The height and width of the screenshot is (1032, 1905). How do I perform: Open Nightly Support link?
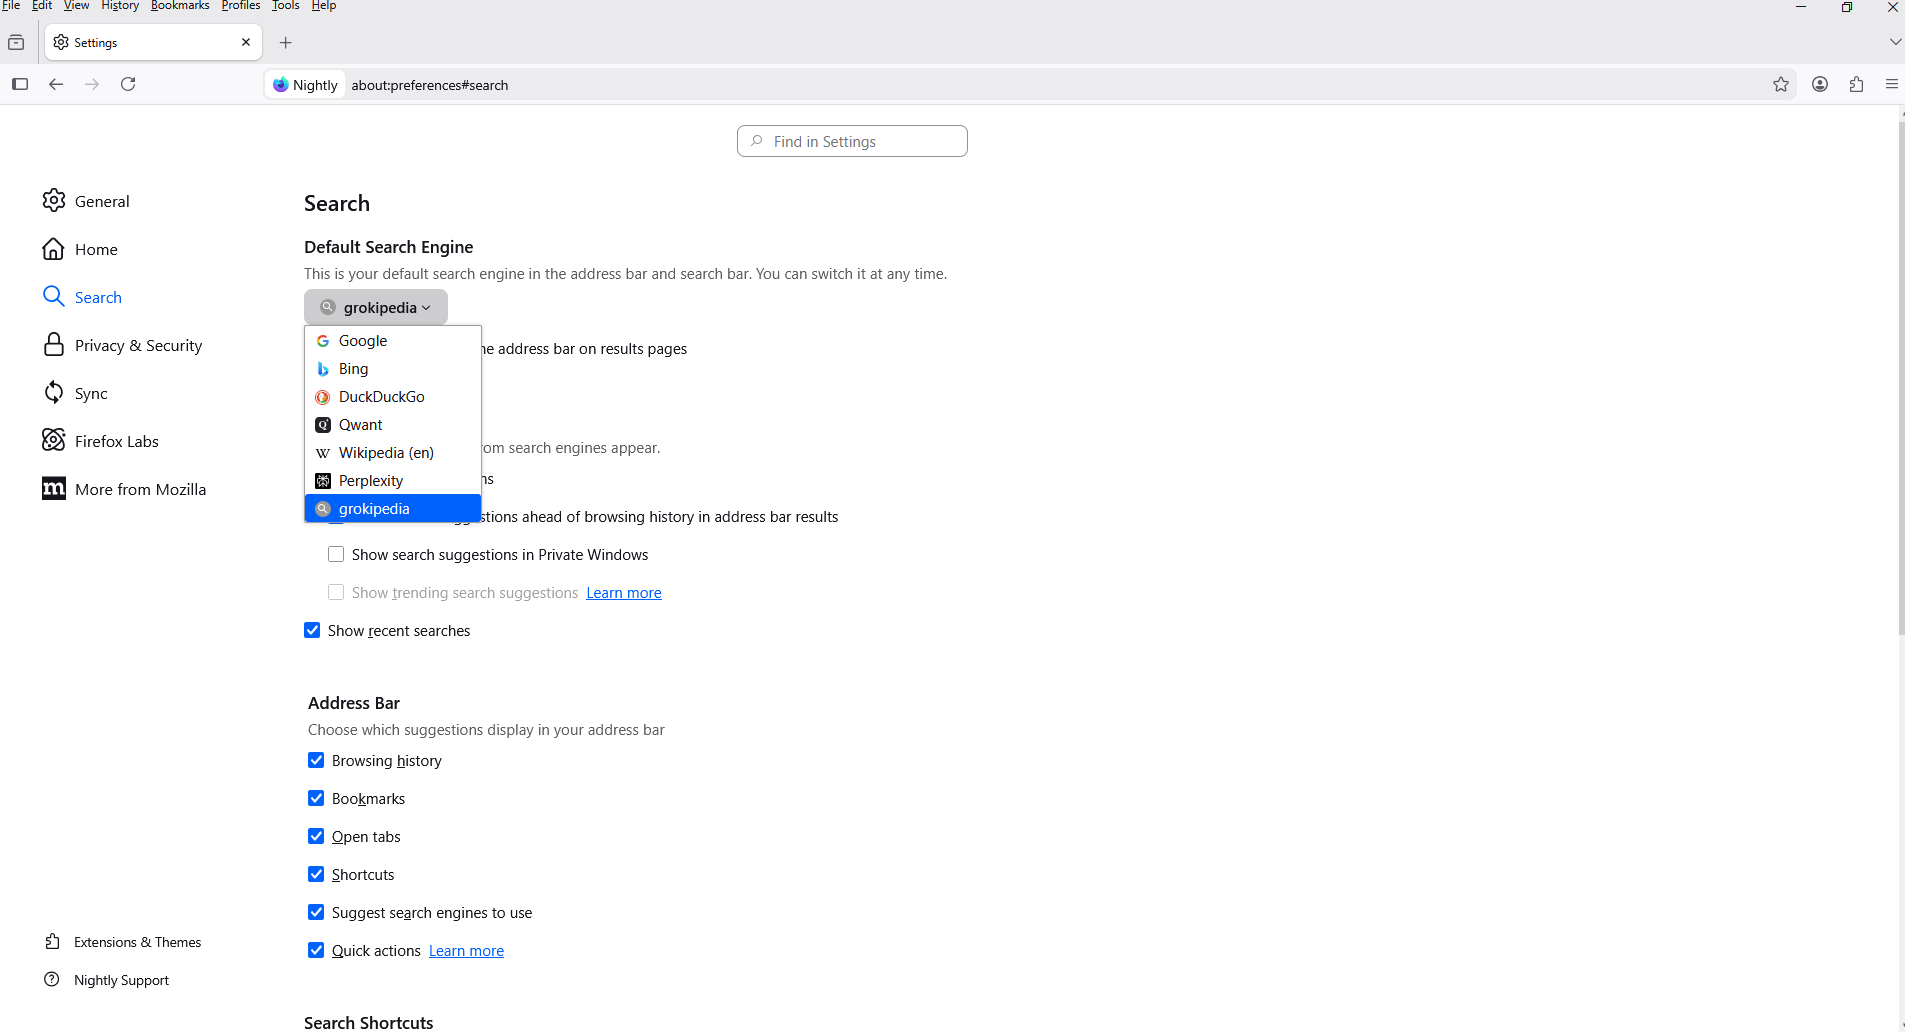[x=107, y=980]
